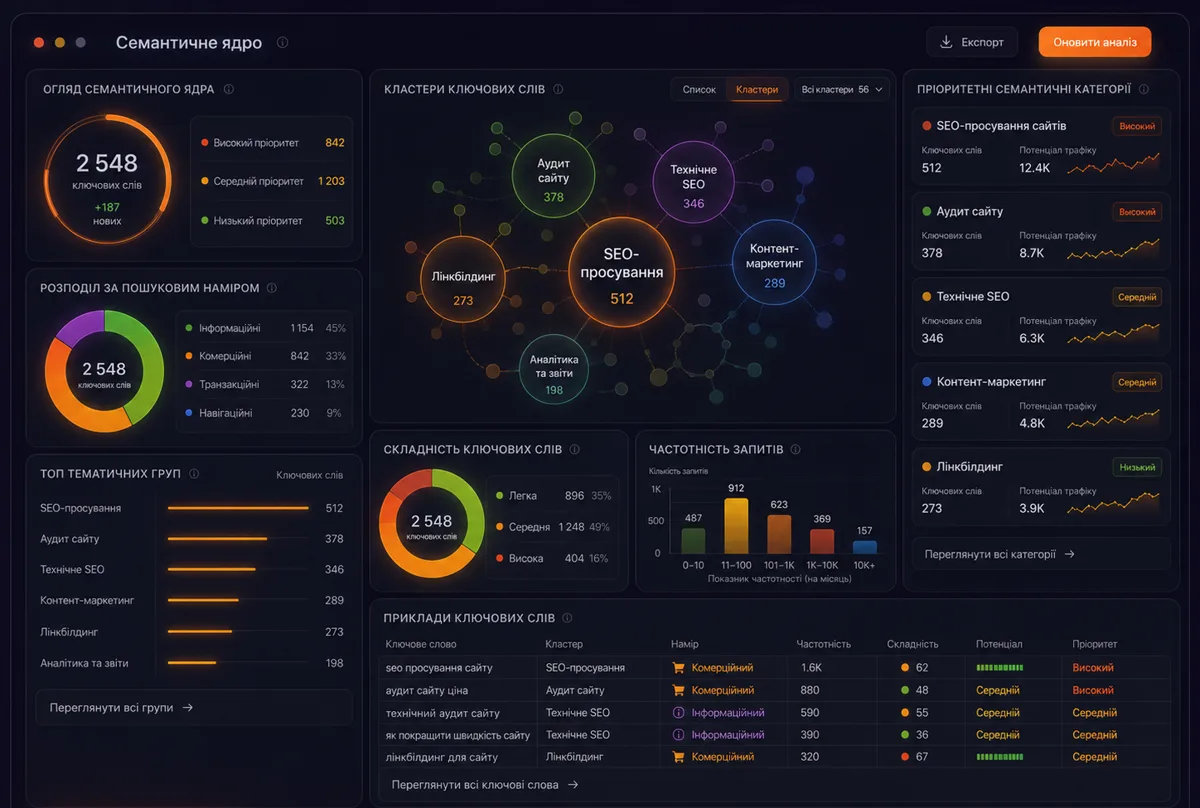Click Навігаційні intent legend row
The width and height of the screenshot is (1200, 808).
[265, 413]
